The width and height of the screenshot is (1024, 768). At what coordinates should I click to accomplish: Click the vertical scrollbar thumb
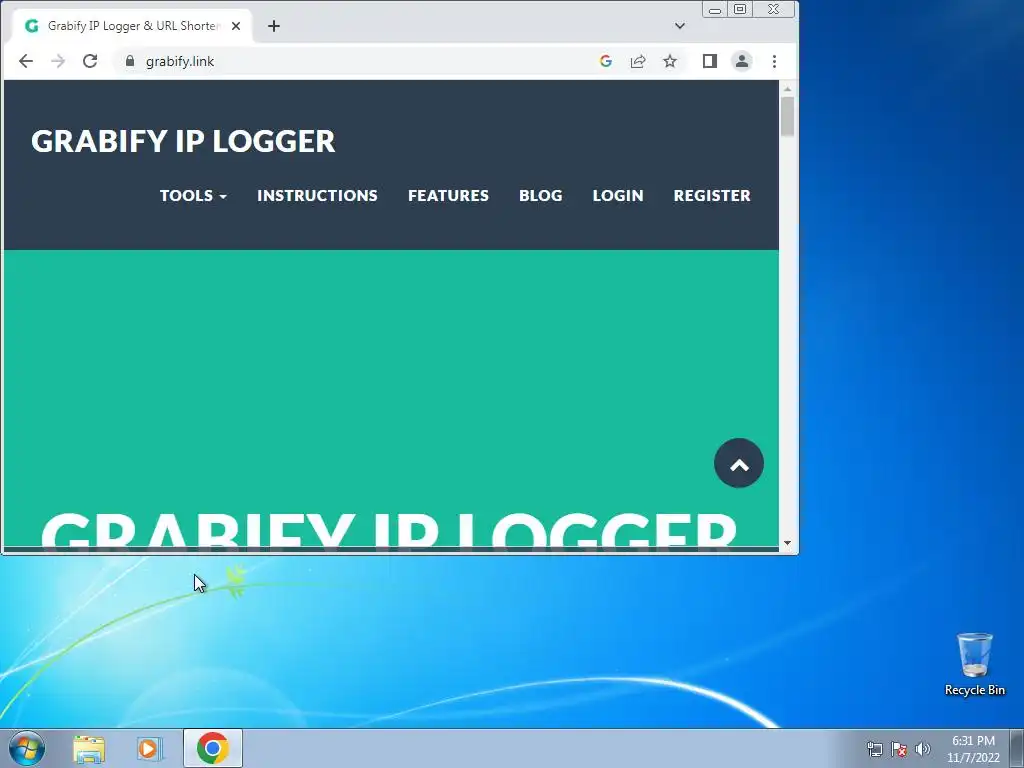788,116
